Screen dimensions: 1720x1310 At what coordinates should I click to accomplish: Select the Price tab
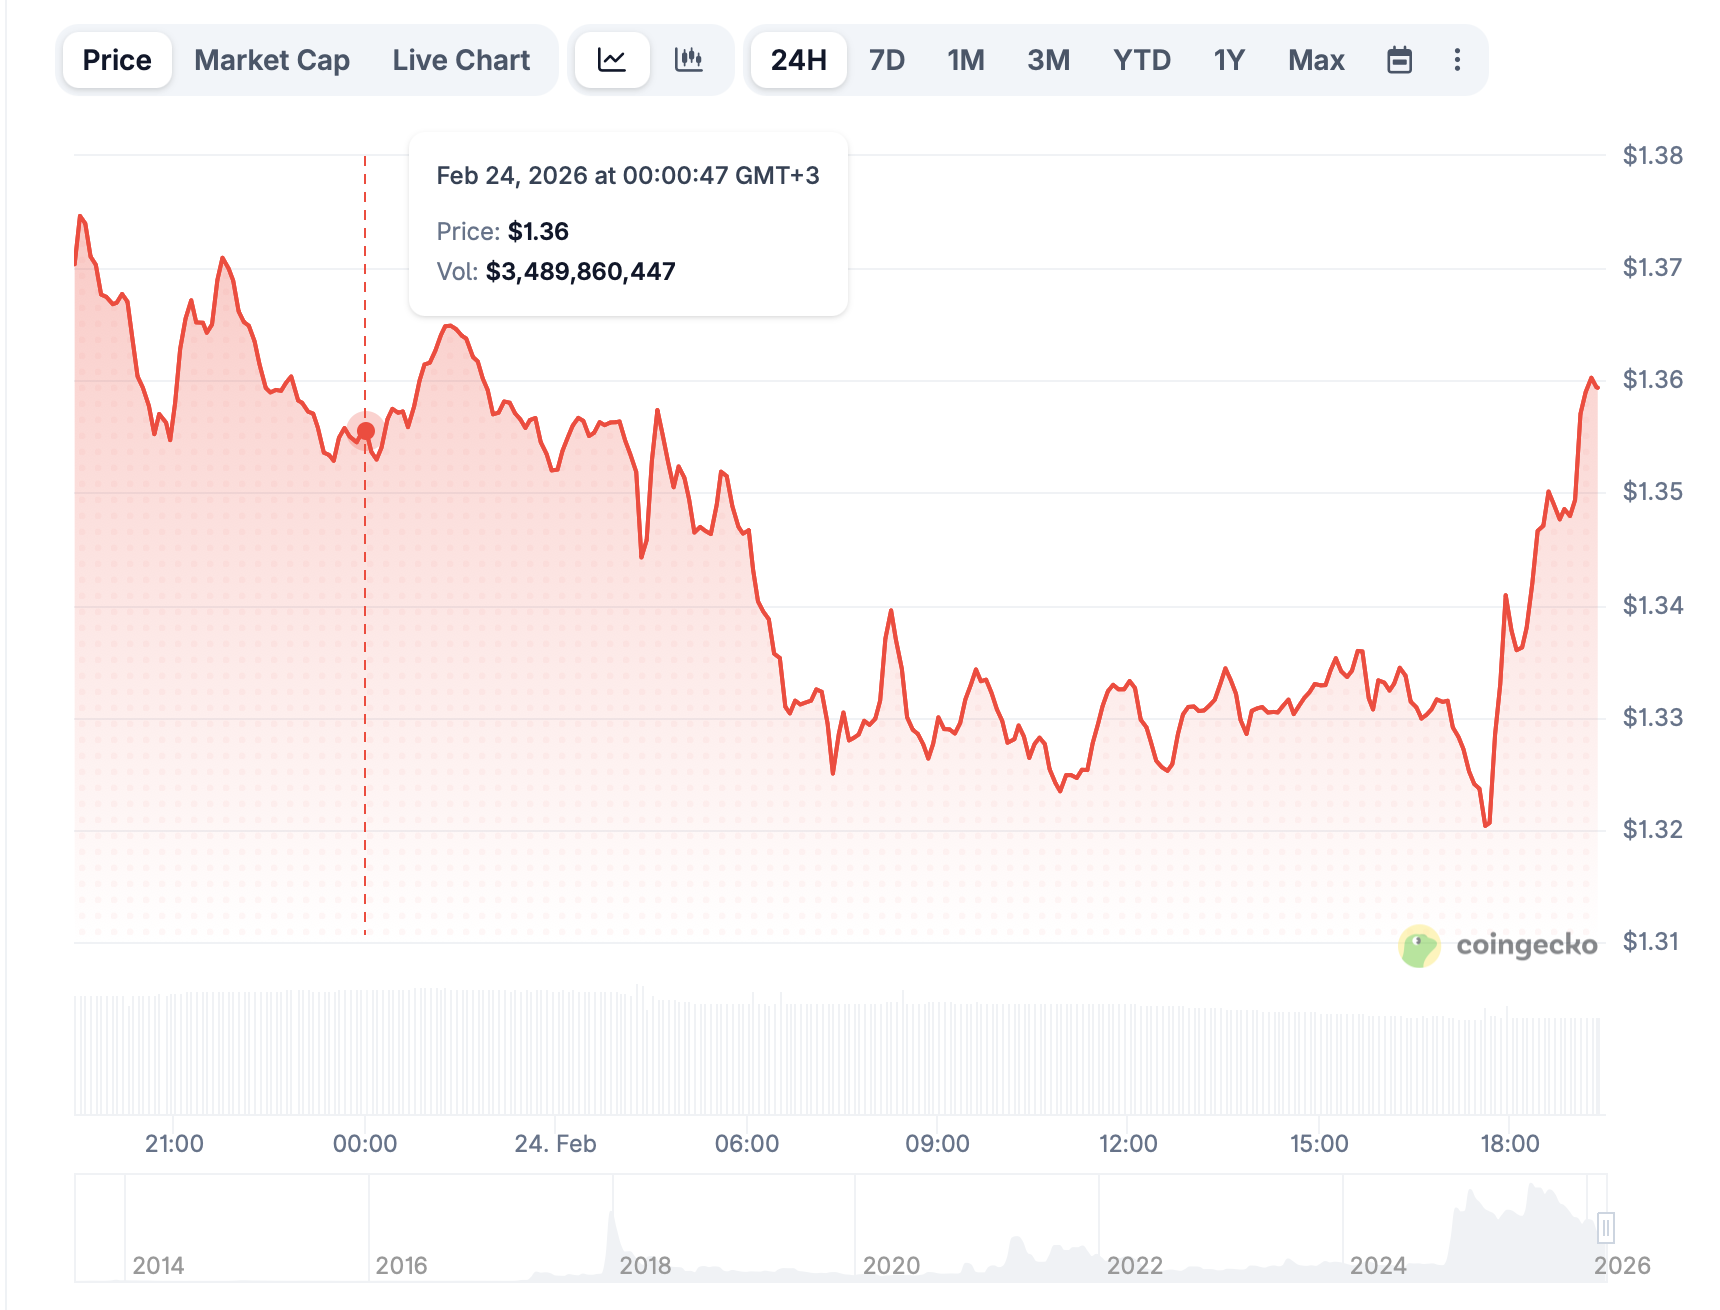click(x=117, y=60)
